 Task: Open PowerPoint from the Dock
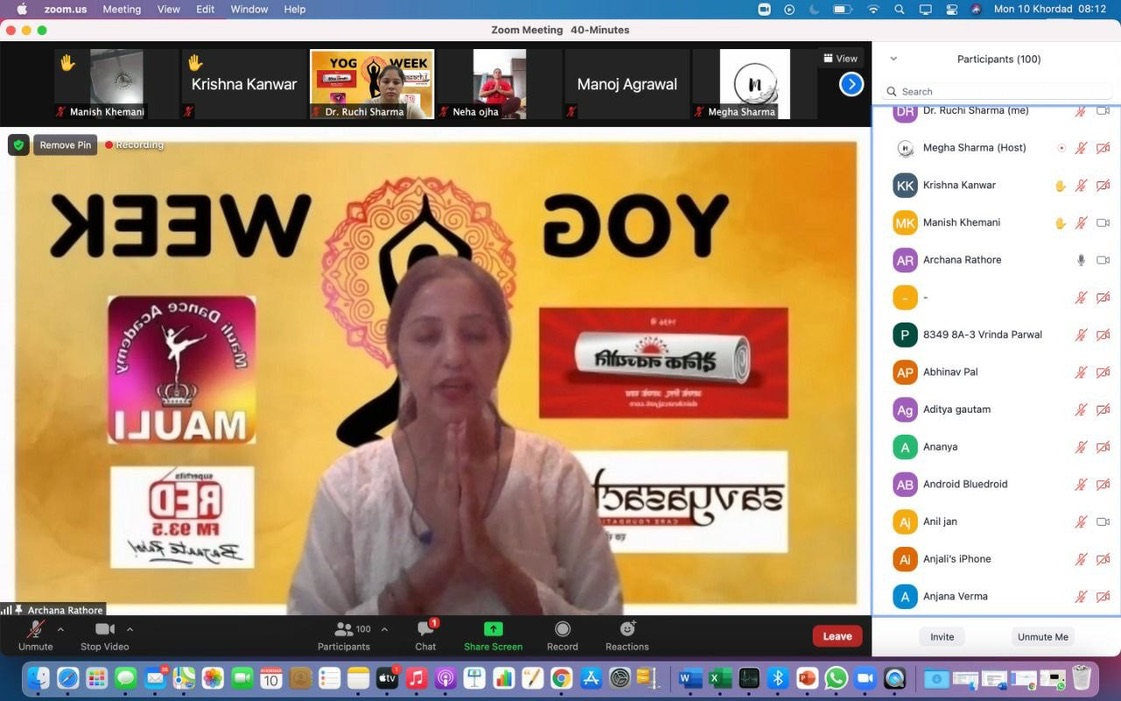(x=807, y=677)
